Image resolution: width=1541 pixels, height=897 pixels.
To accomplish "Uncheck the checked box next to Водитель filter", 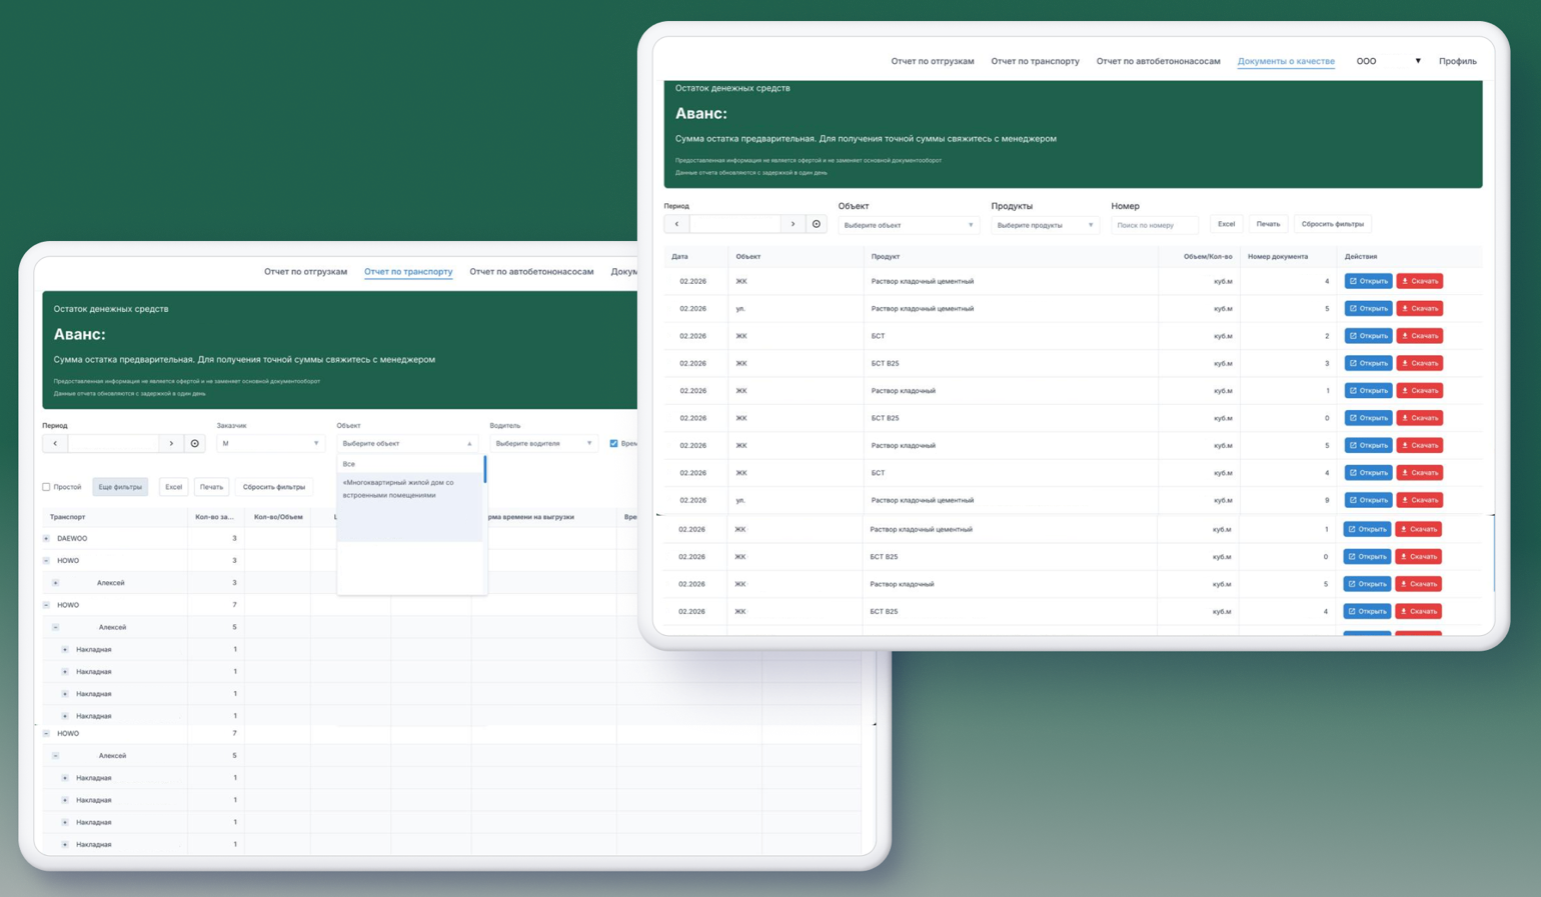I will tap(614, 443).
